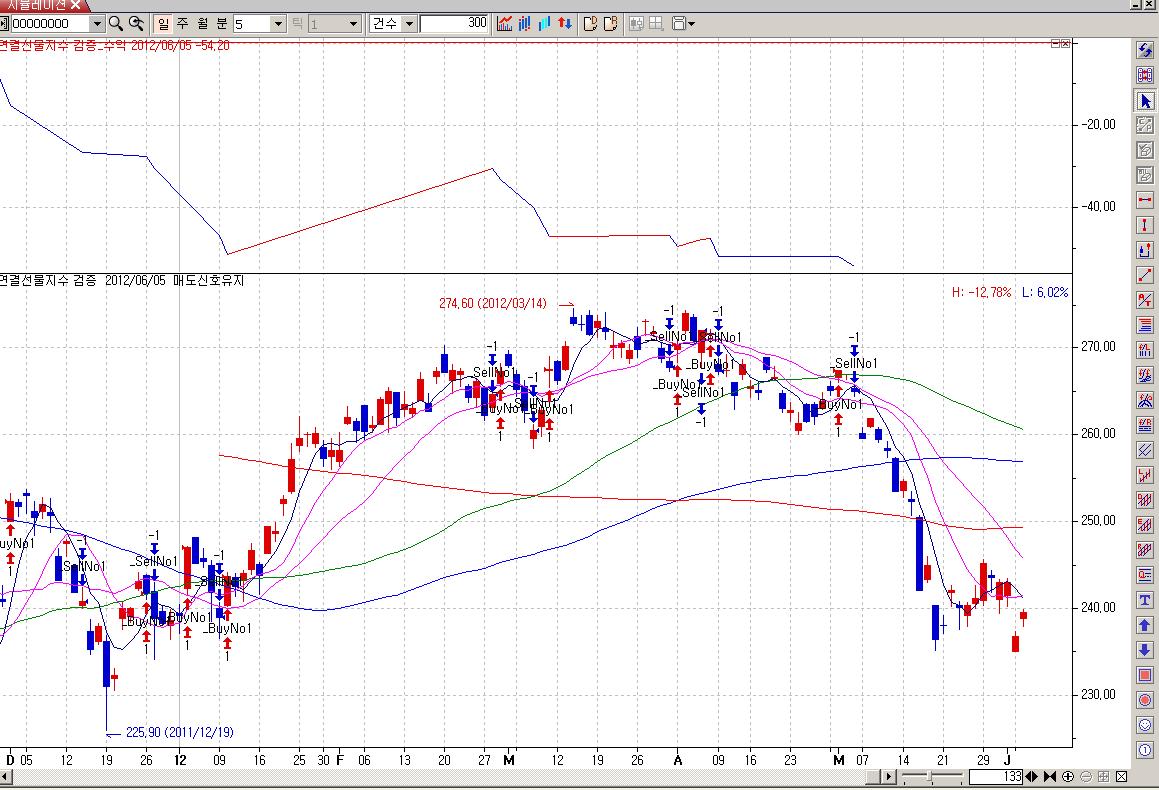Click the zoom slider at bottom right
This screenshot has height=790, width=1159.
click(931, 777)
